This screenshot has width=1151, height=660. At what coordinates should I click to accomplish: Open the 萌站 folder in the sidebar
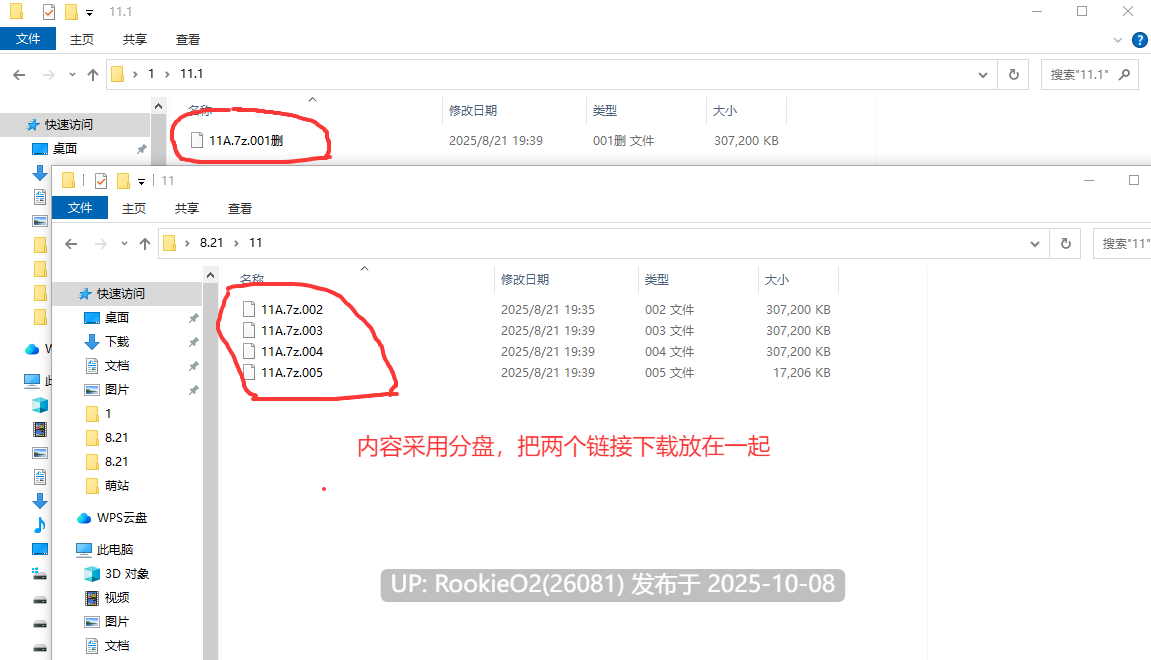click(x=117, y=486)
